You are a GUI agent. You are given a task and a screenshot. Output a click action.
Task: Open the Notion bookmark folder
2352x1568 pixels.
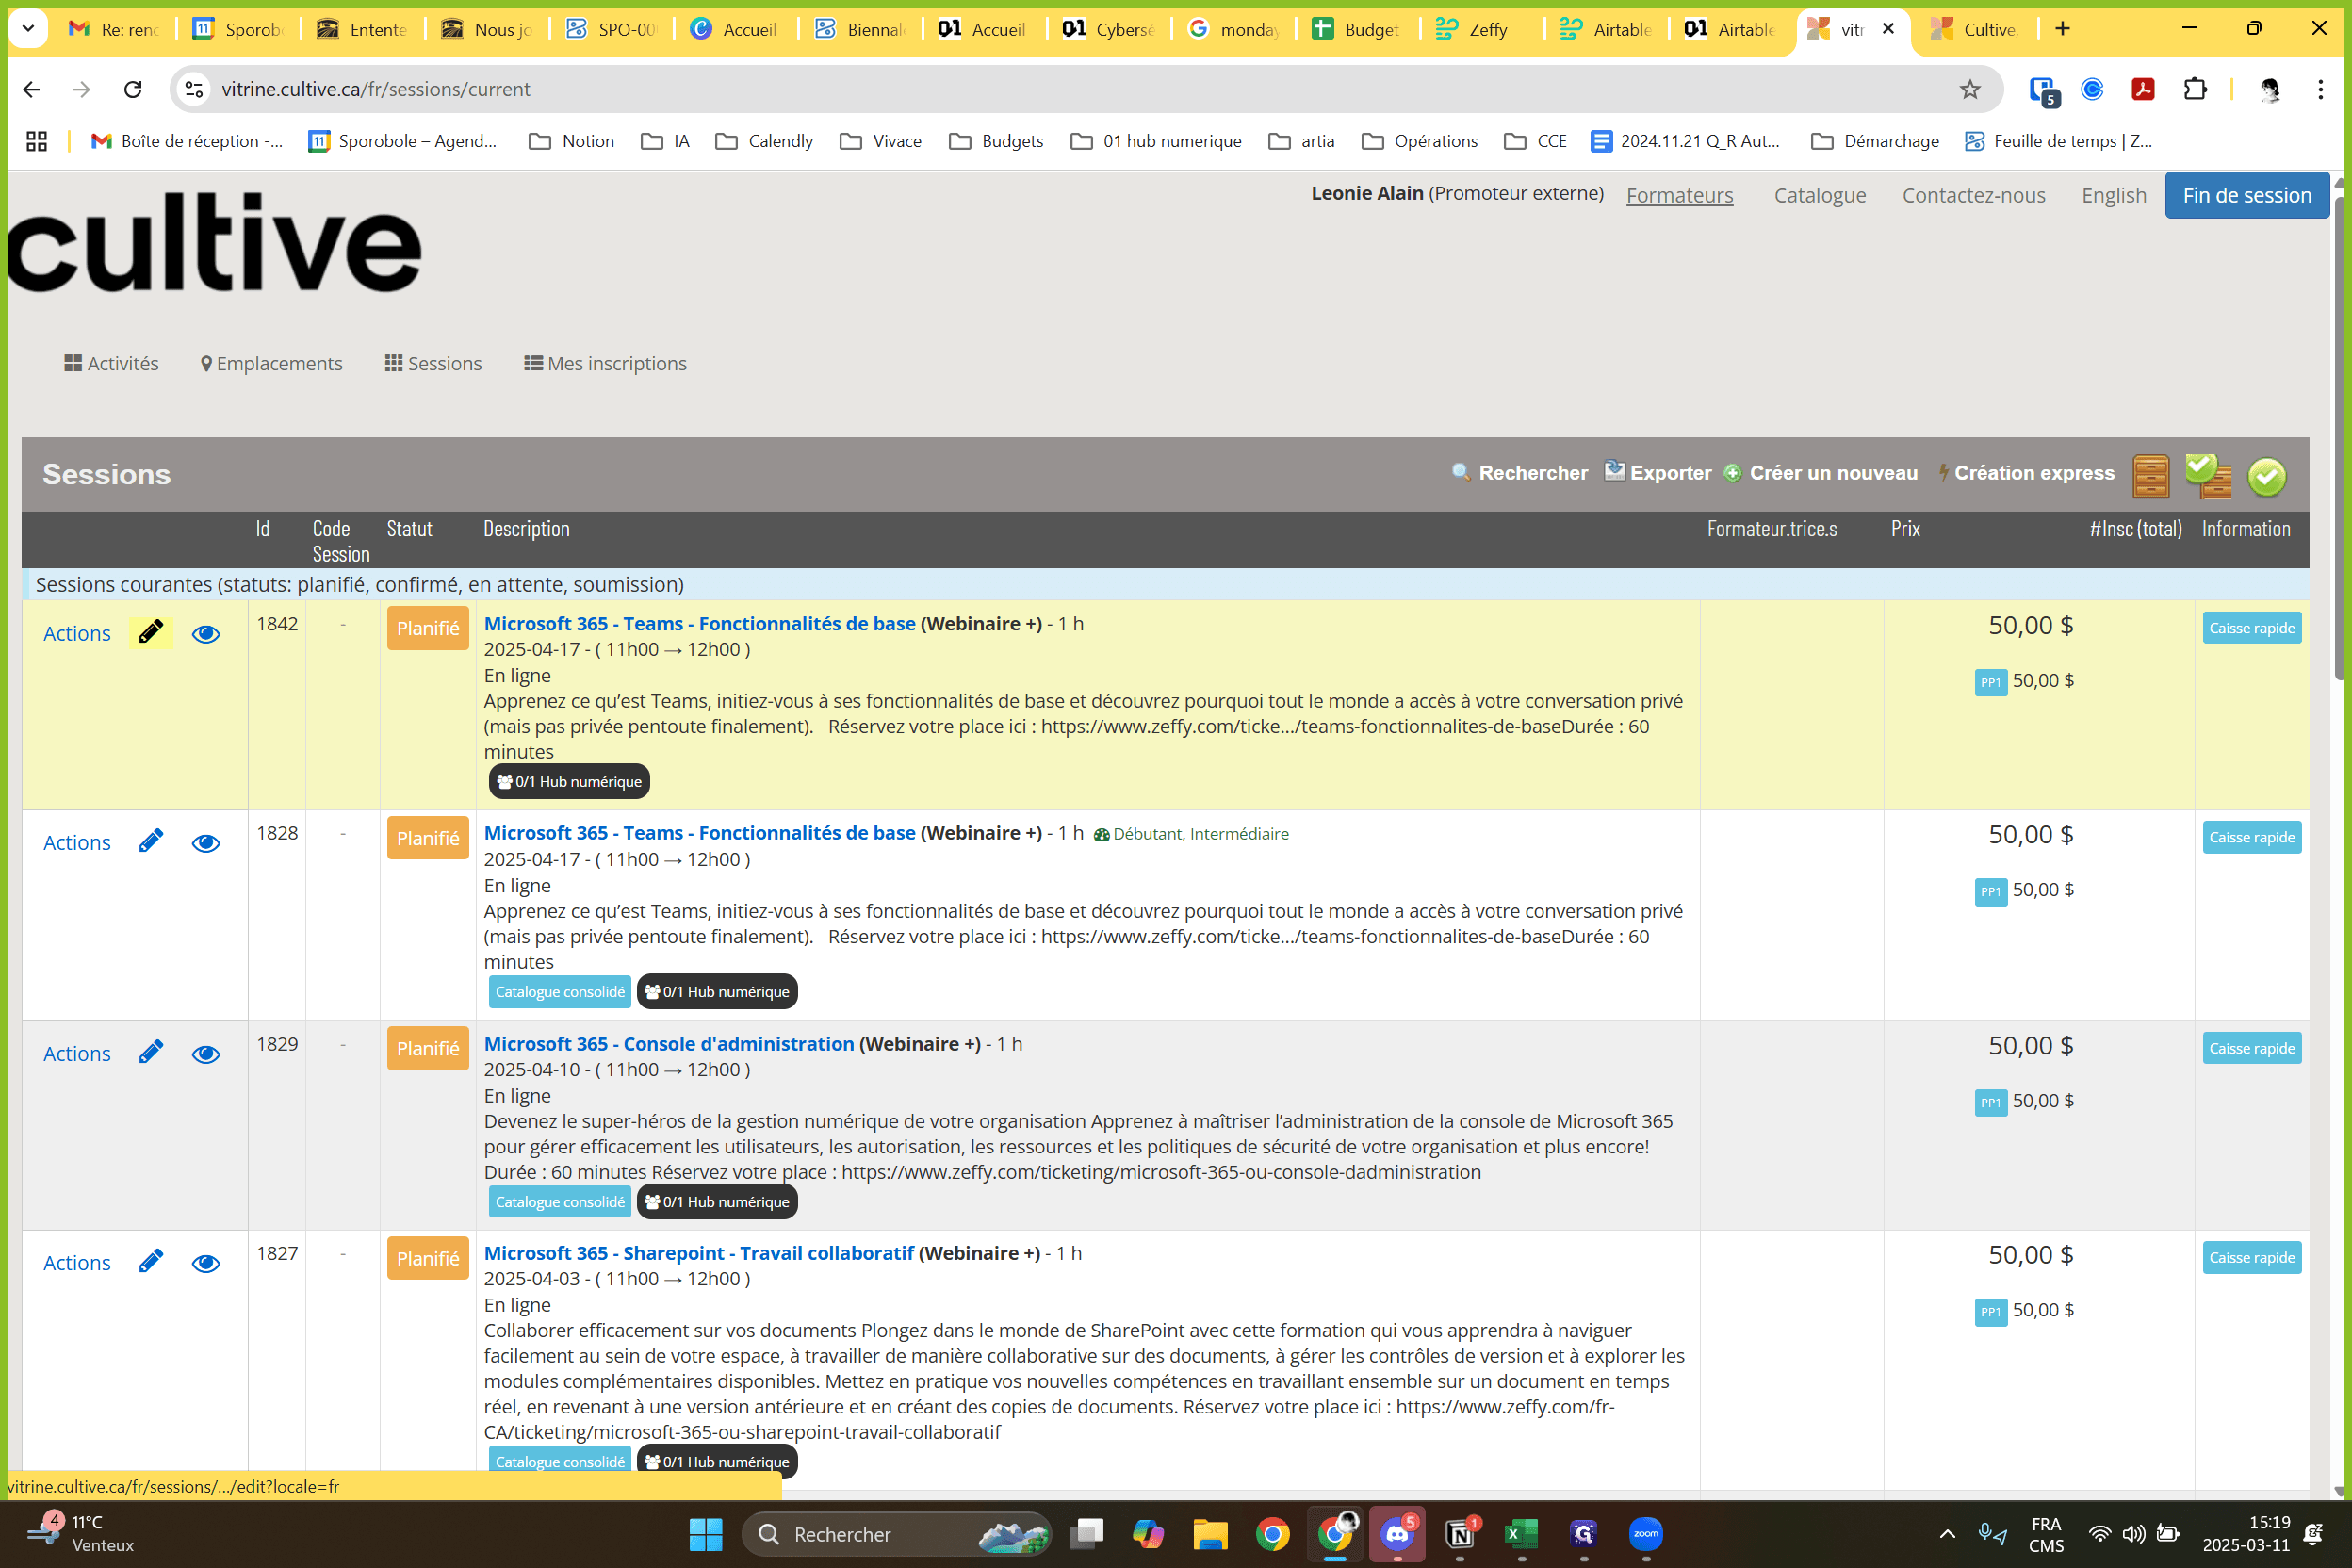571,141
